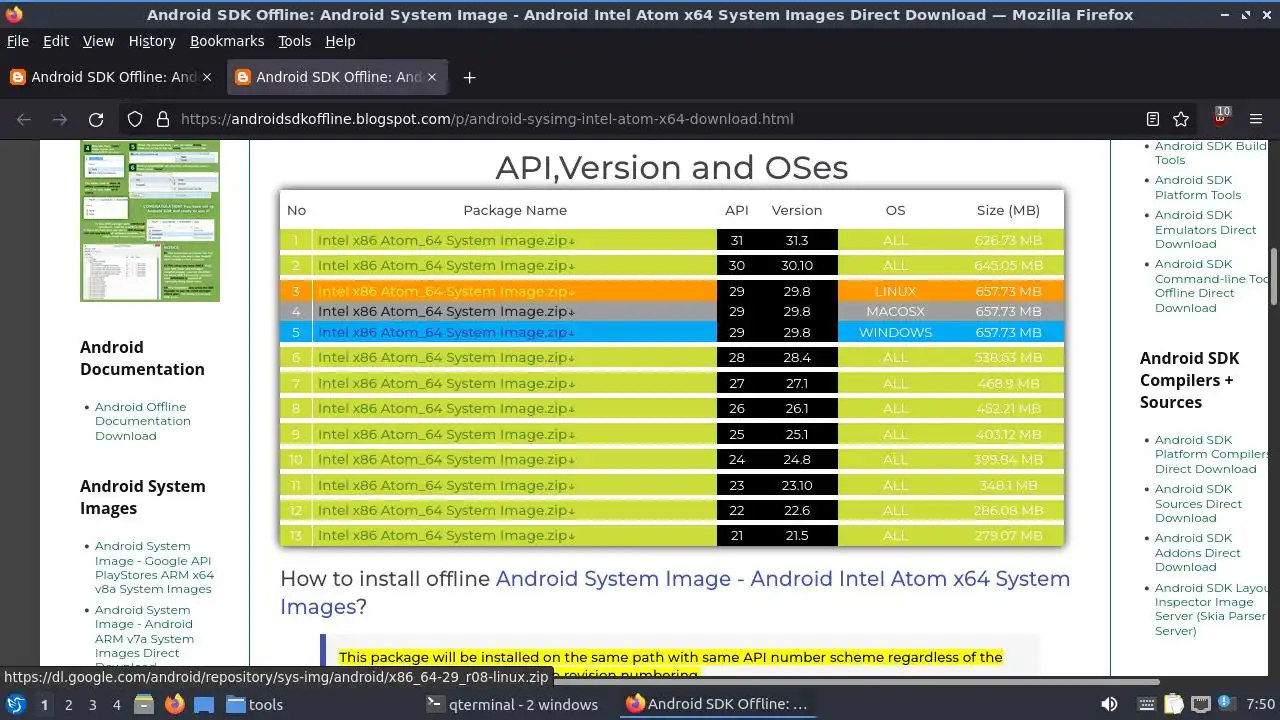Open the clipboard manager tray icon

(x=1174, y=704)
